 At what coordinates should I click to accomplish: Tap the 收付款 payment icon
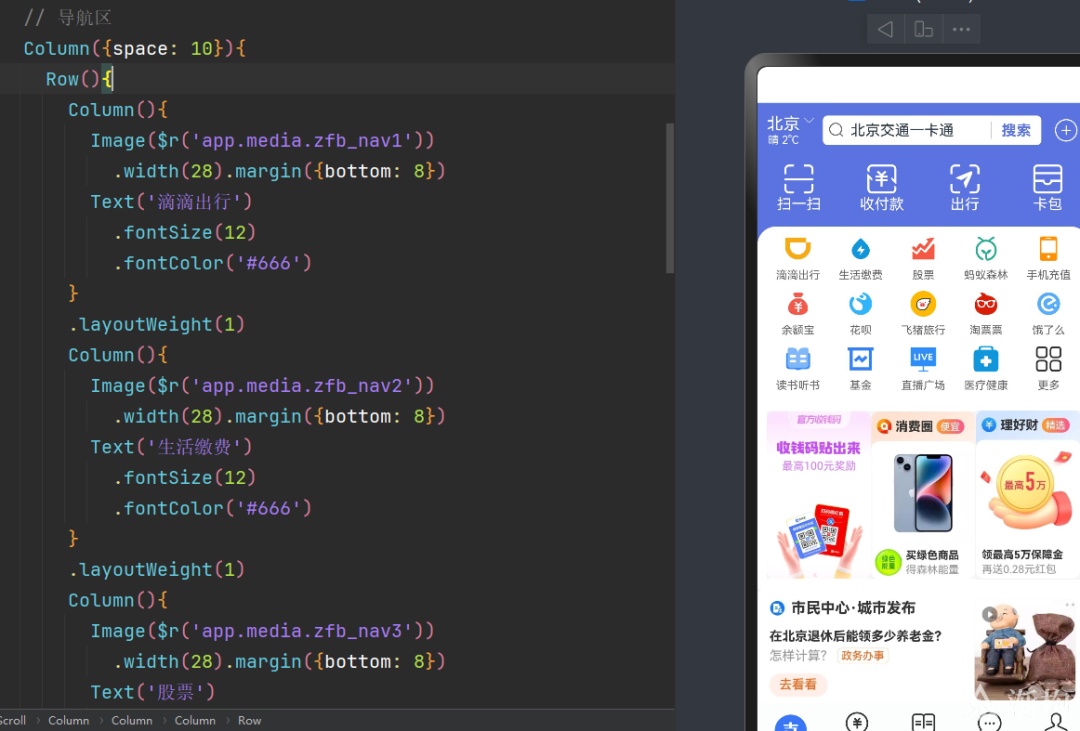coord(882,178)
